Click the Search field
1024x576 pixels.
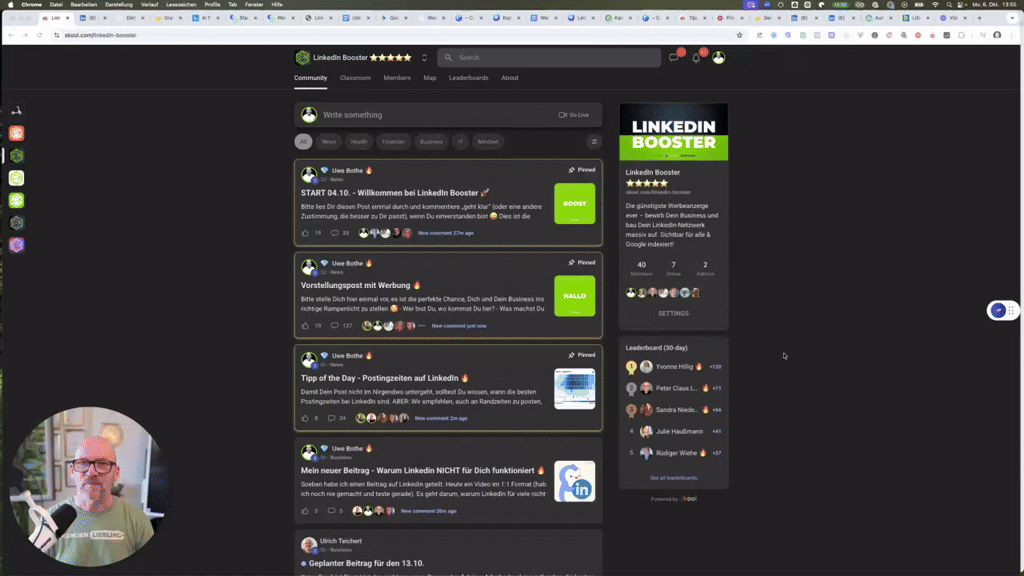point(549,57)
